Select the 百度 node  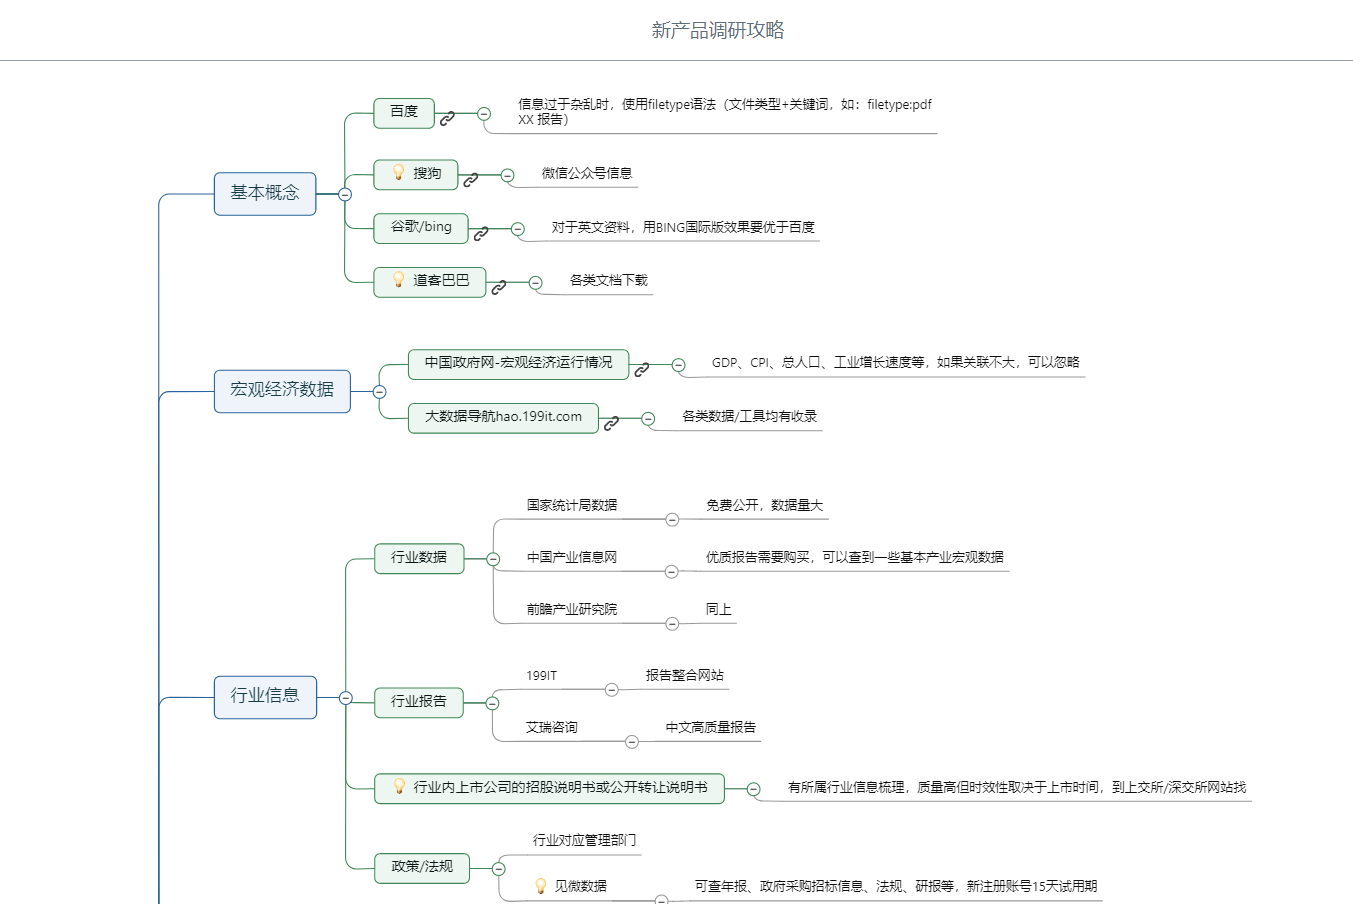[x=404, y=113]
